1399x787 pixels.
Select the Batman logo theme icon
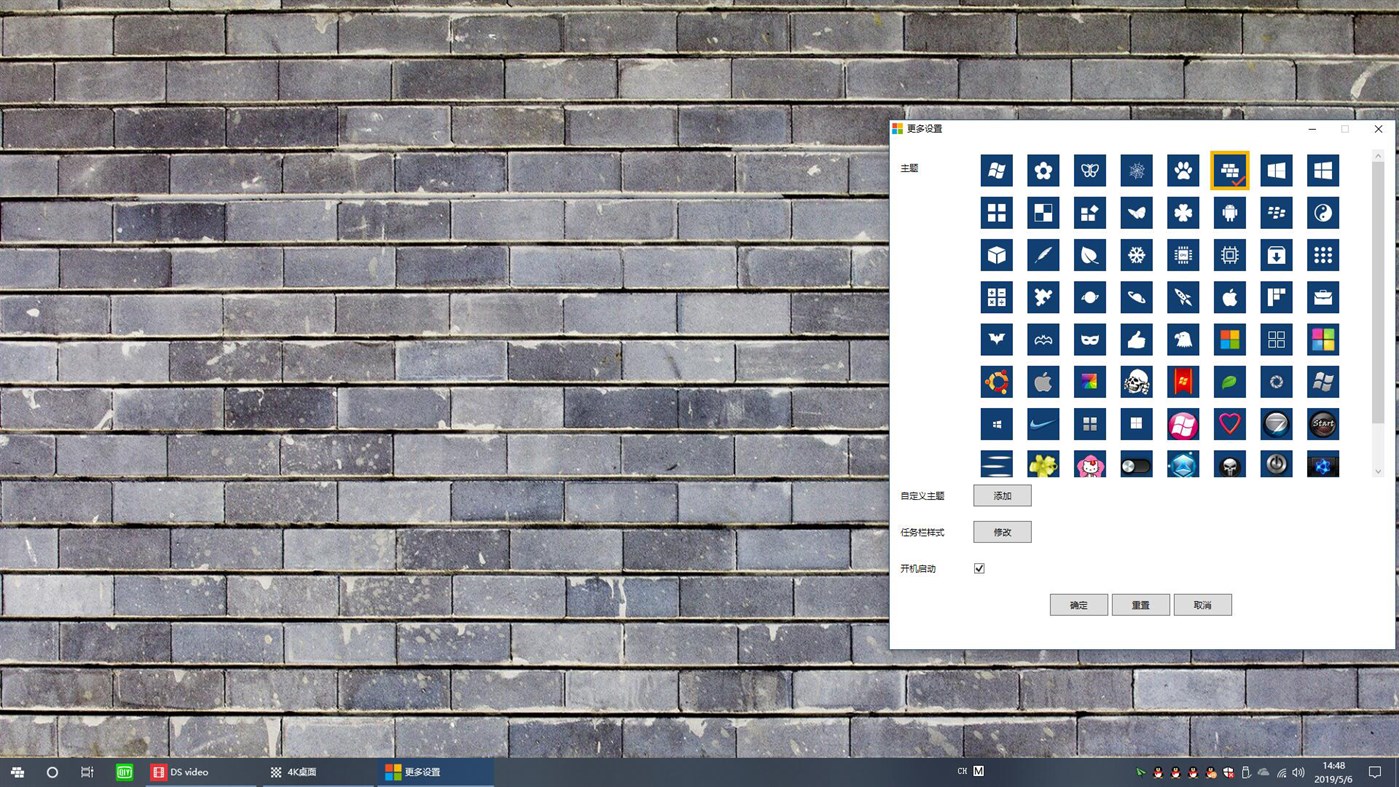tap(996, 339)
